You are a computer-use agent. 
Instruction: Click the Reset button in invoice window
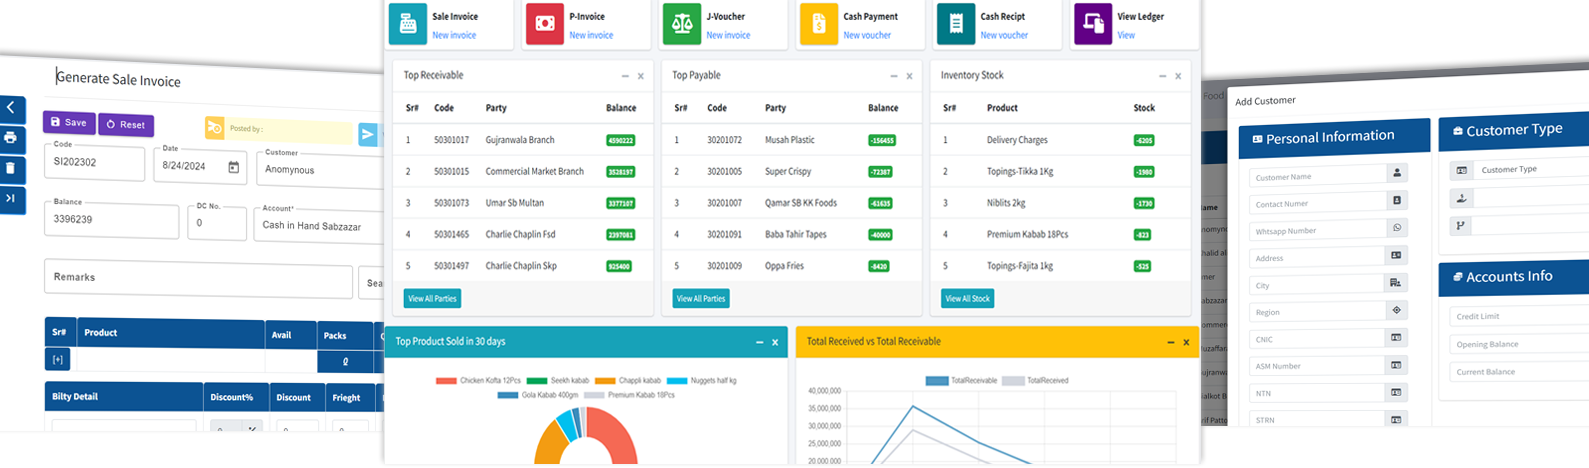pos(126,125)
